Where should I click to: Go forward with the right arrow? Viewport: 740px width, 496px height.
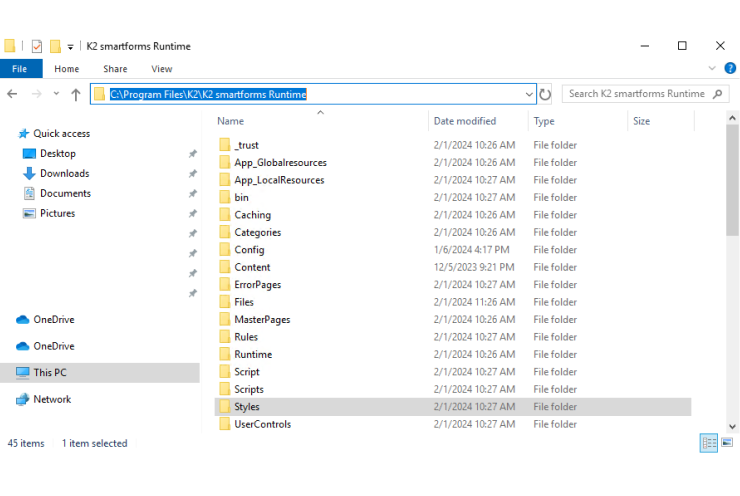(x=36, y=94)
